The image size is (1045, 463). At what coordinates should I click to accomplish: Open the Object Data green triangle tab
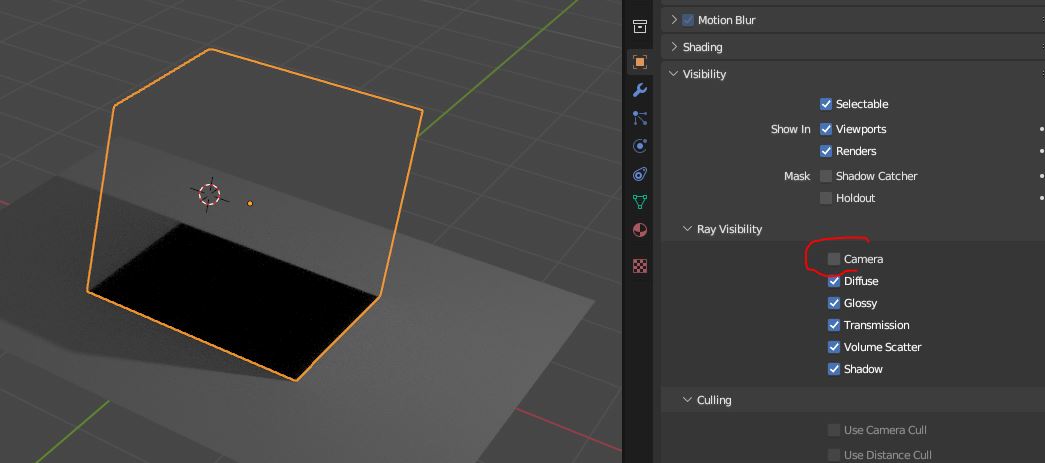click(640, 201)
